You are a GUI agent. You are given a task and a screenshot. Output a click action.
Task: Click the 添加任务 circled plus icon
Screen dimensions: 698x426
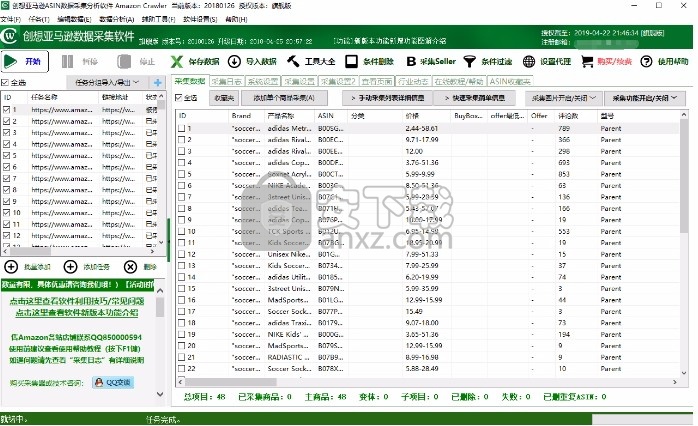point(70,267)
